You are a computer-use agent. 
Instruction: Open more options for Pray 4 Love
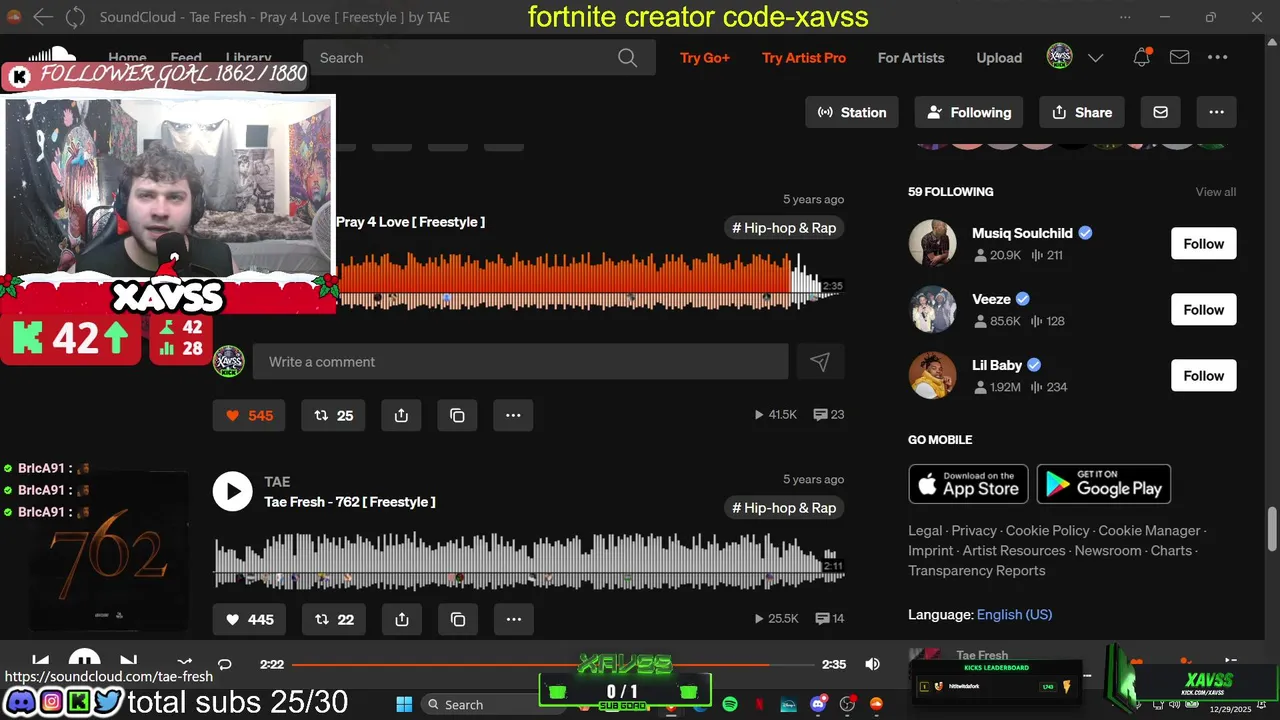513,415
